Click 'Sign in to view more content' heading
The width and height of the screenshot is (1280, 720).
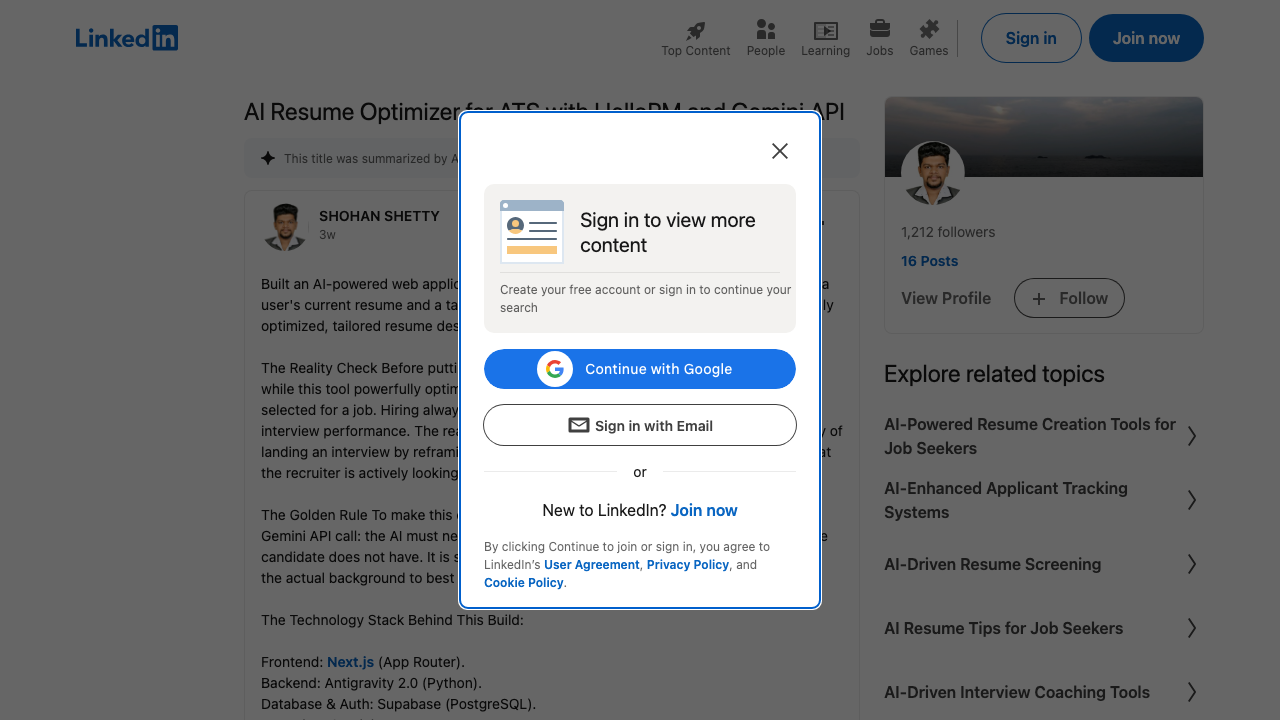(x=668, y=233)
